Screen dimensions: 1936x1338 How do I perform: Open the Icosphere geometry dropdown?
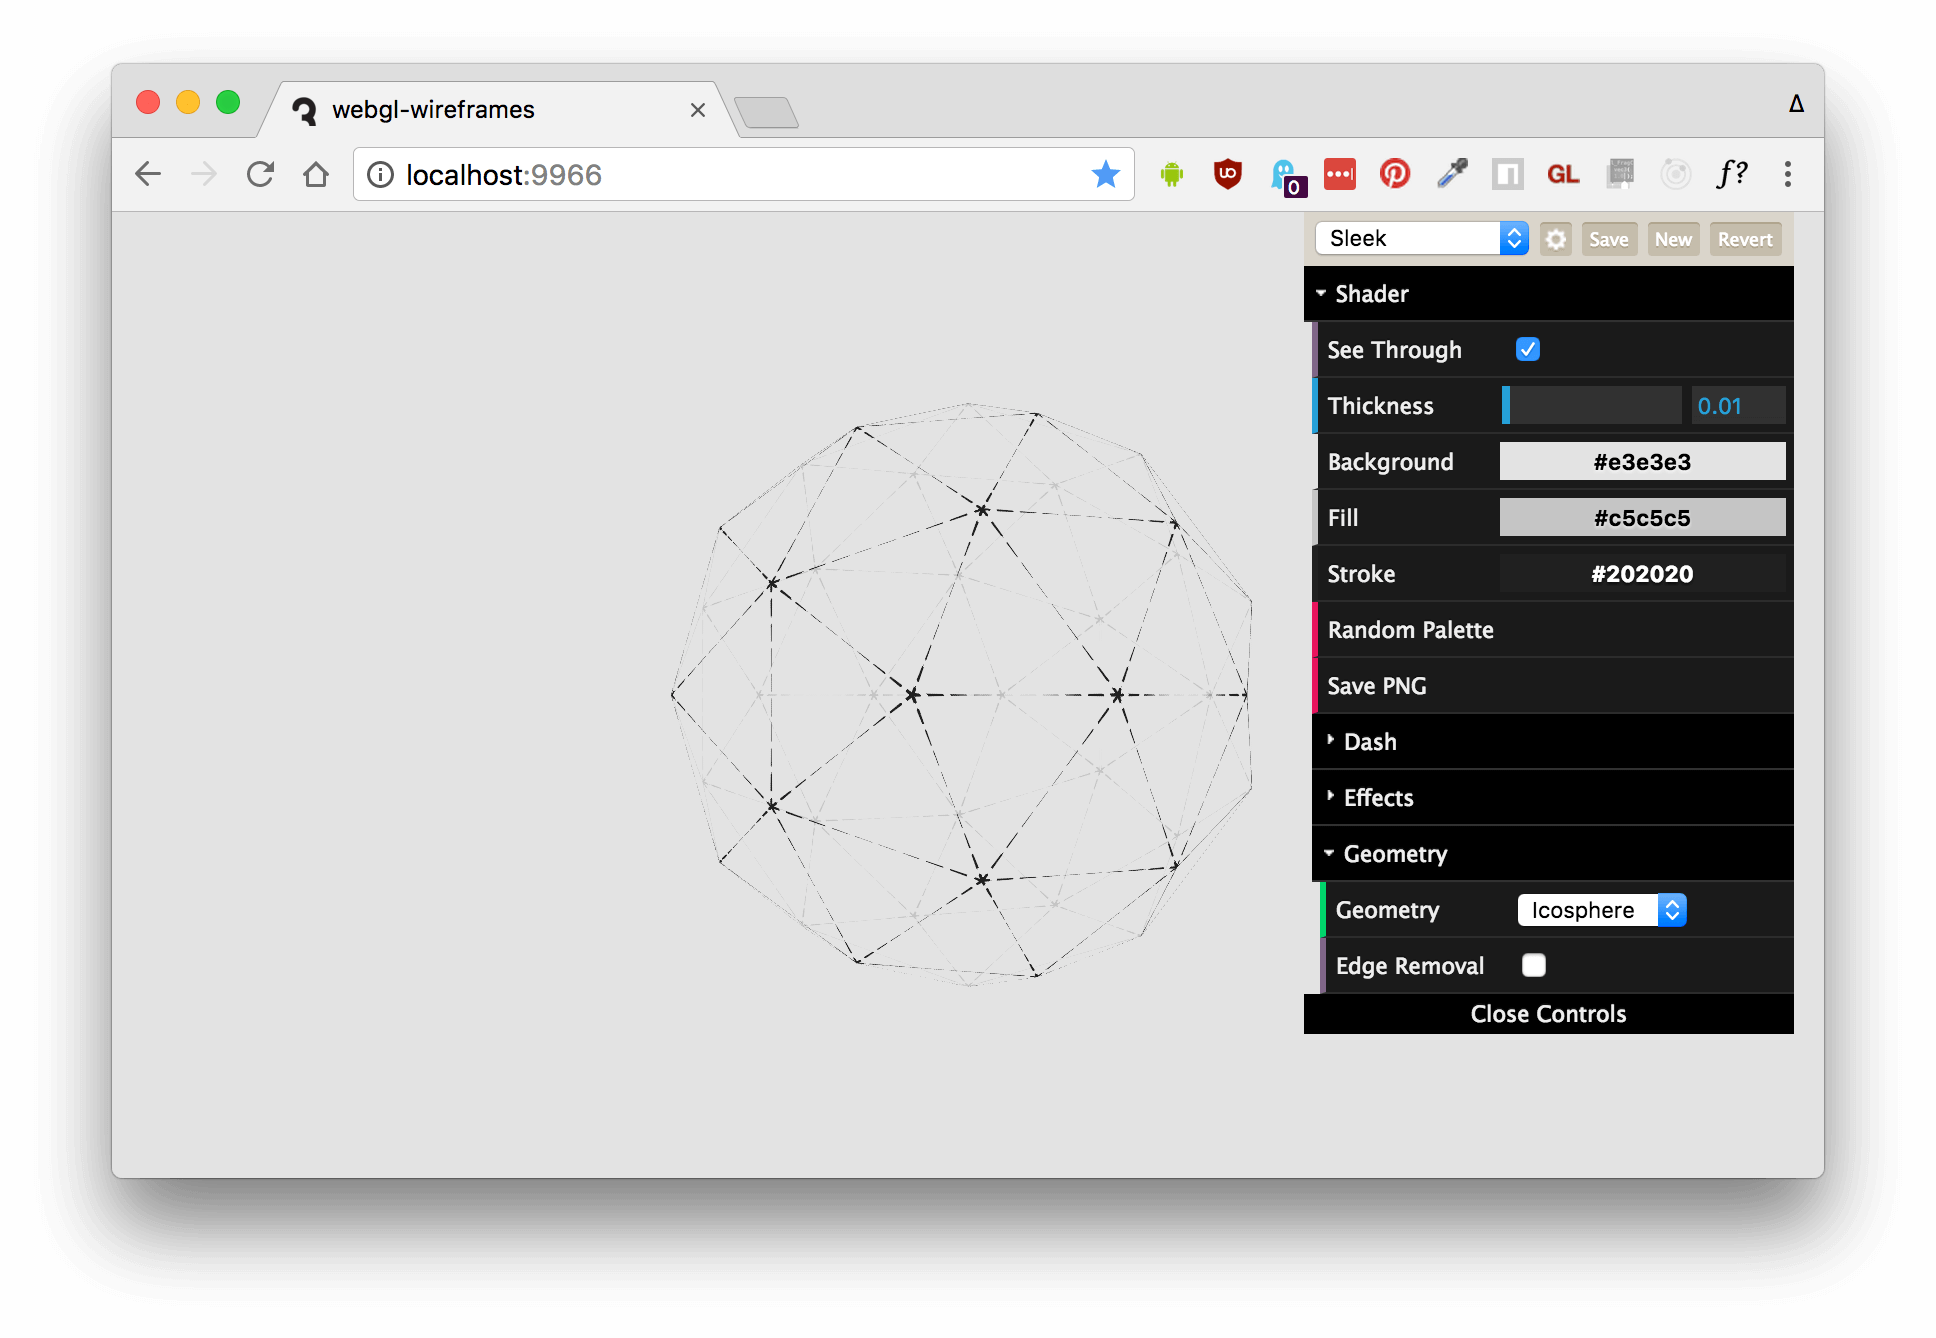[x=1601, y=910]
